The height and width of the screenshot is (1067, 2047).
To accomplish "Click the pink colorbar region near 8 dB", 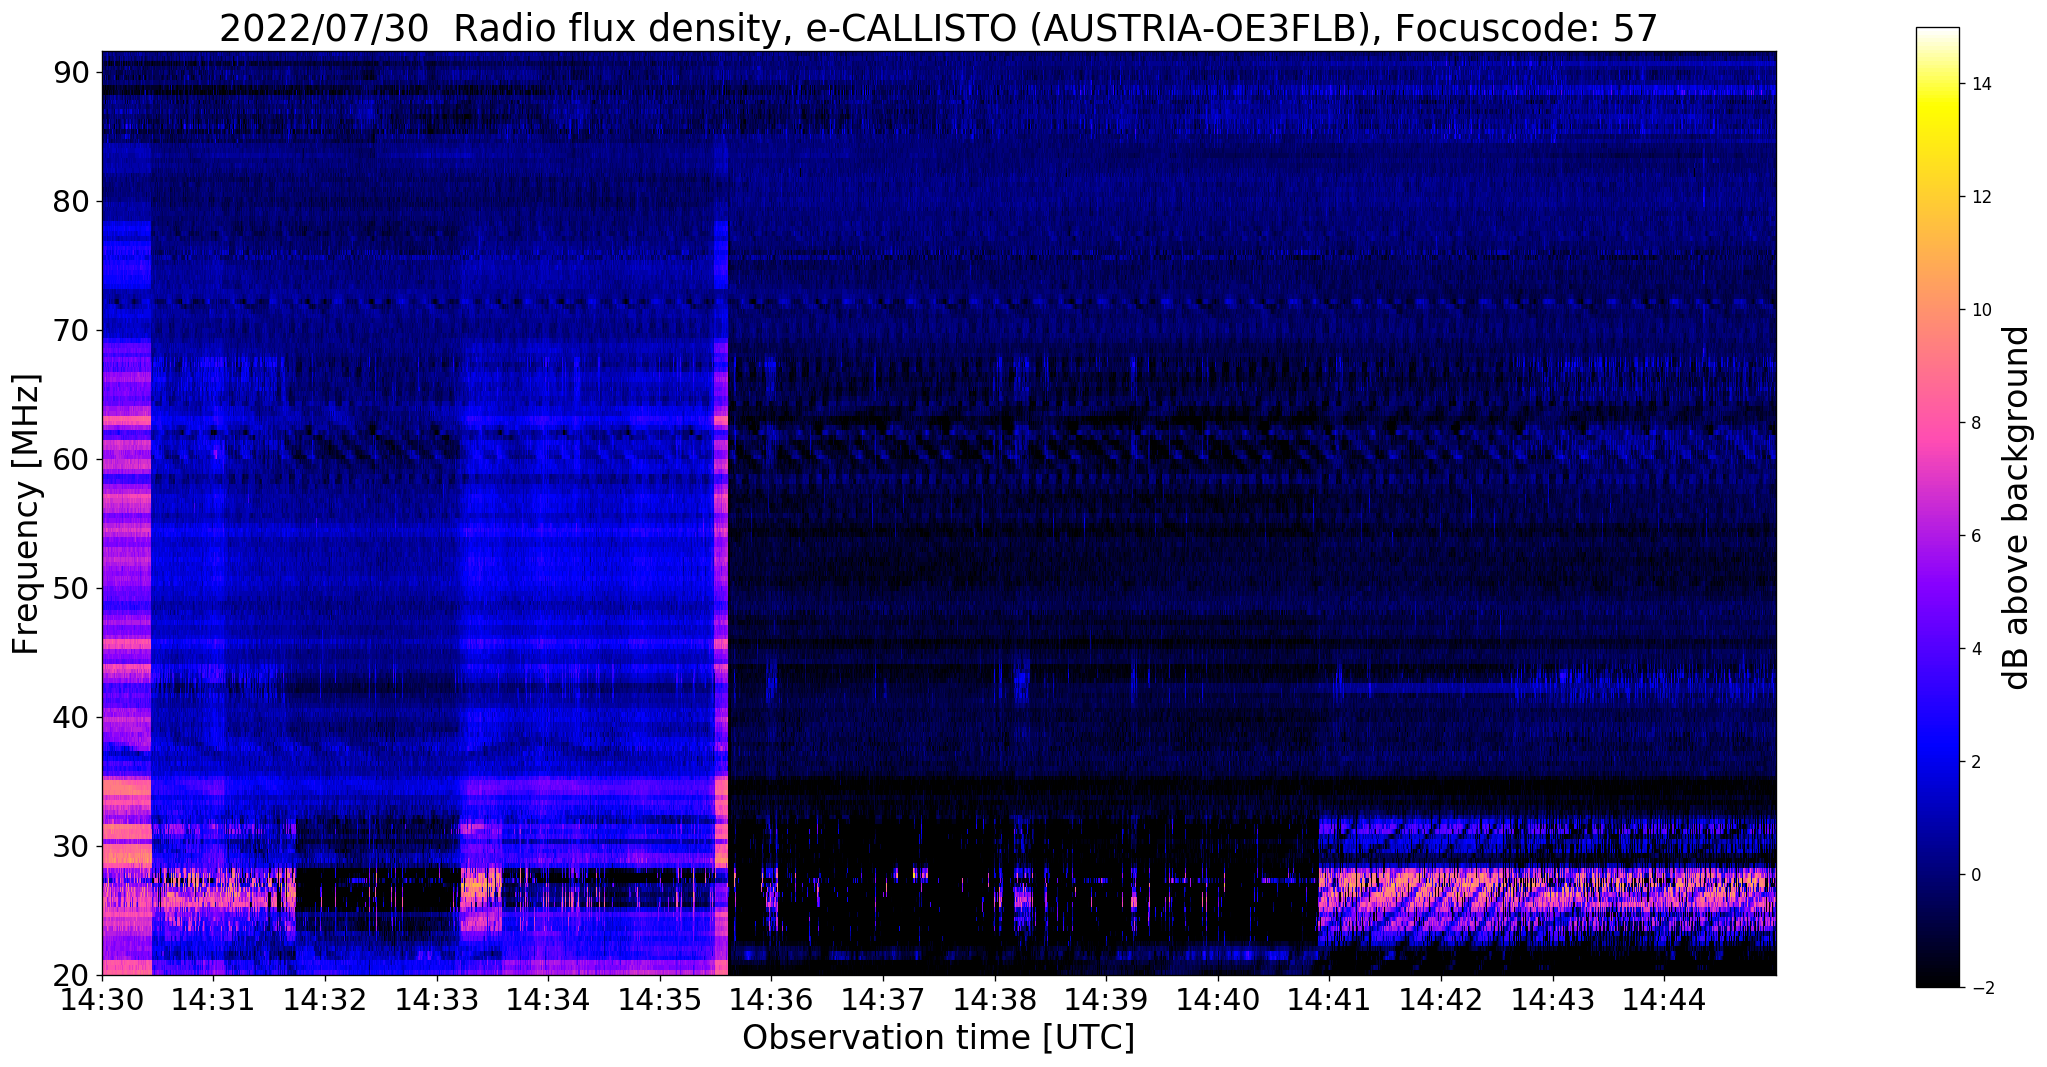I will pyautogui.click(x=1937, y=423).
